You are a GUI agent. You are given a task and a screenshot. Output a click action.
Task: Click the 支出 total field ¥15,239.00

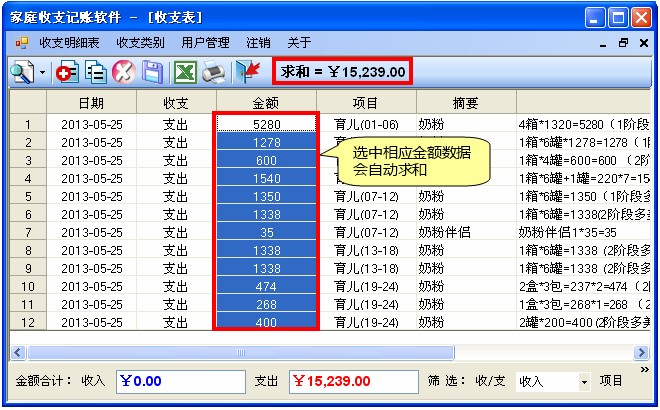point(354,381)
